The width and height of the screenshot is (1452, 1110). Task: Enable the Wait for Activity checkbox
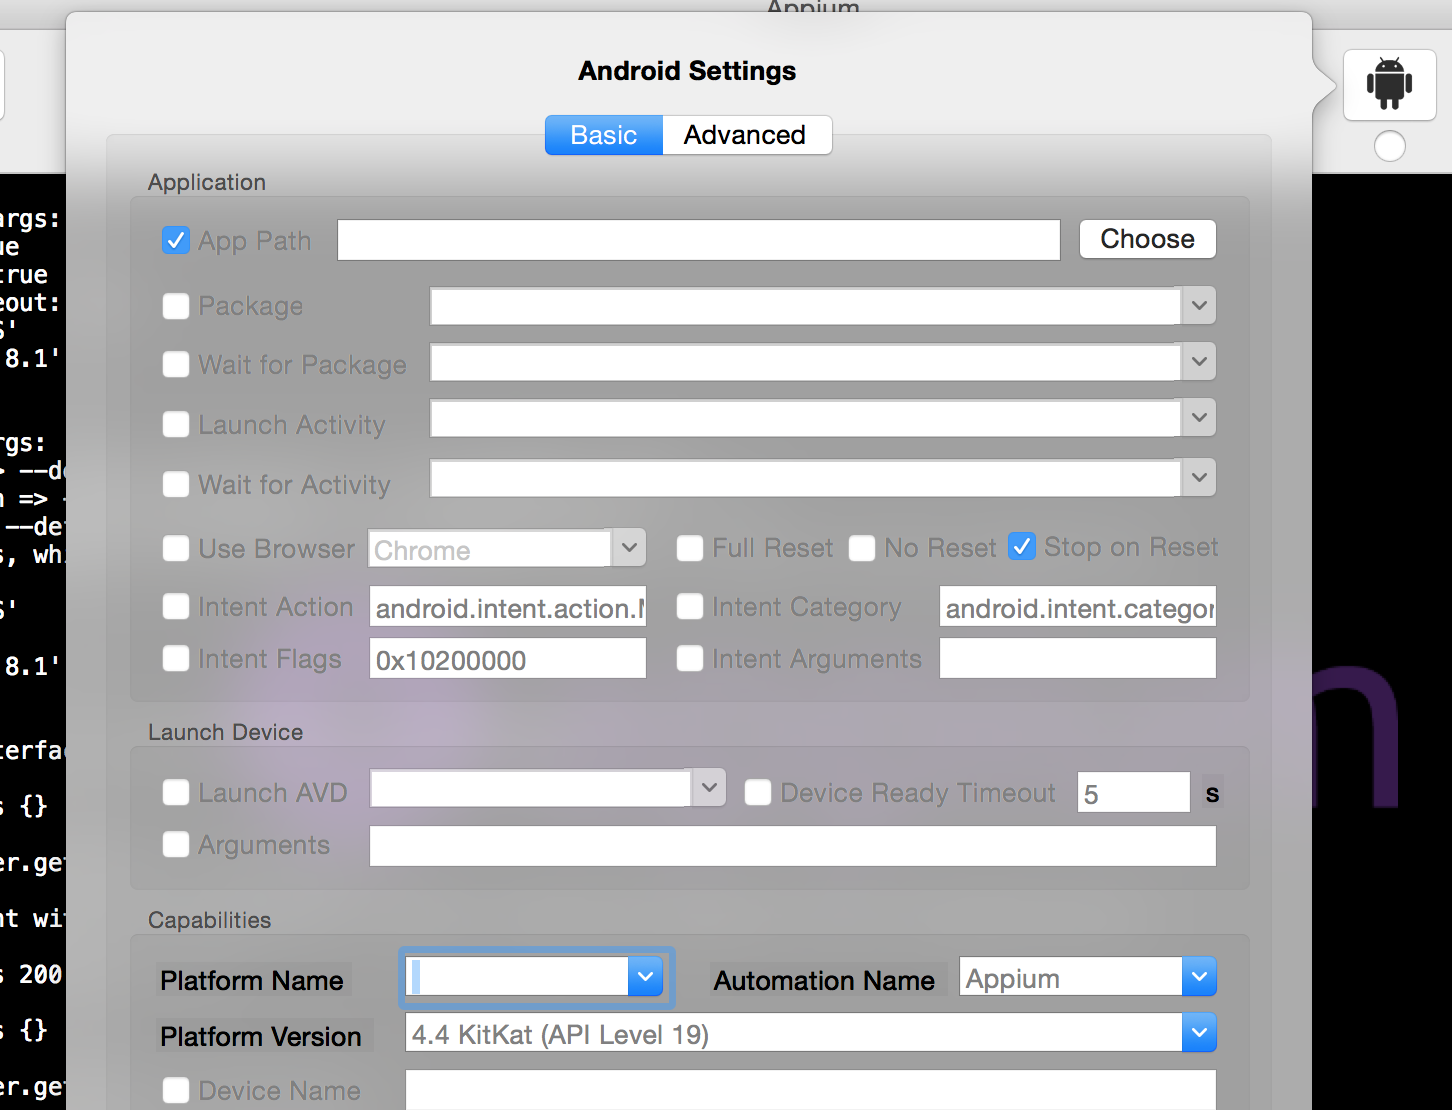176,484
